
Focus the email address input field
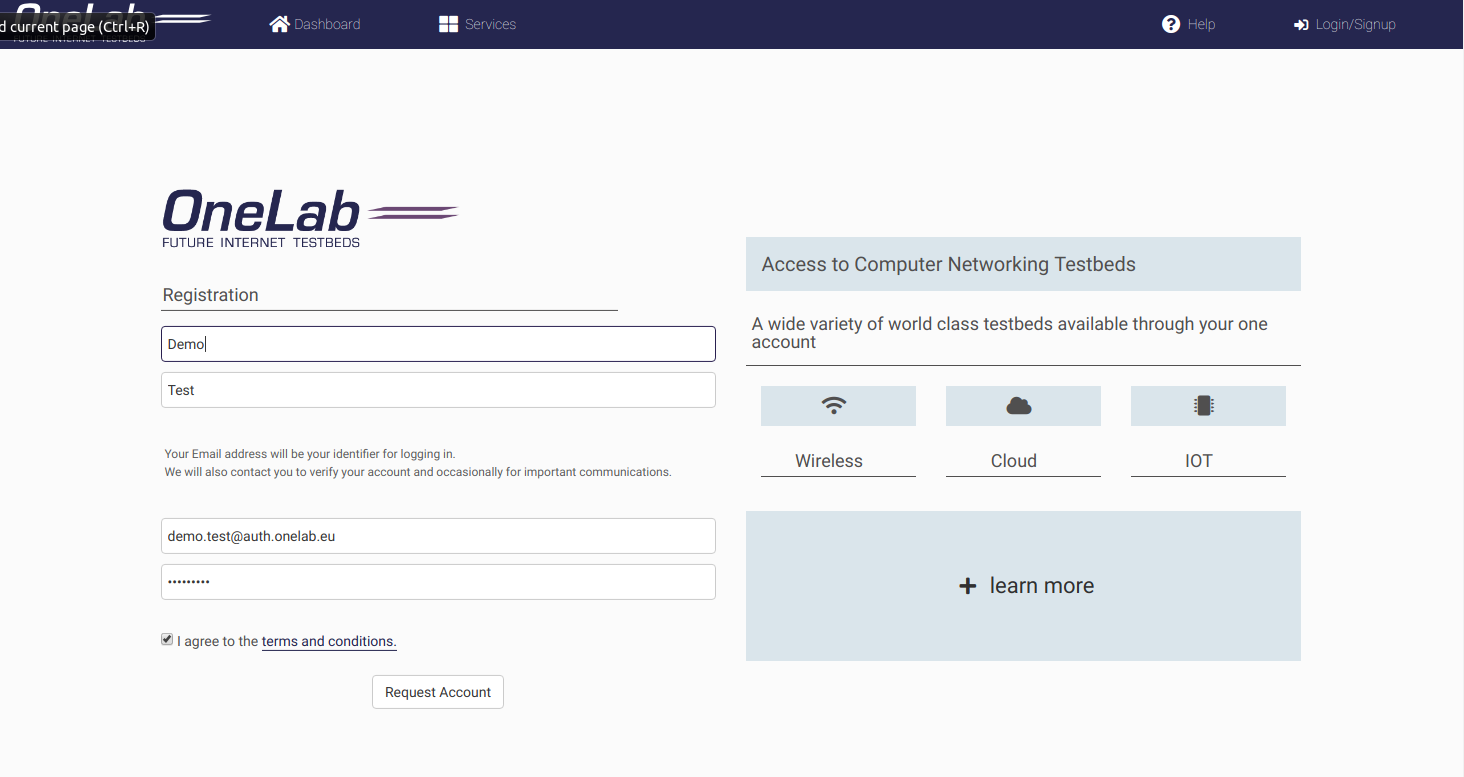click(x=438, y=536)
